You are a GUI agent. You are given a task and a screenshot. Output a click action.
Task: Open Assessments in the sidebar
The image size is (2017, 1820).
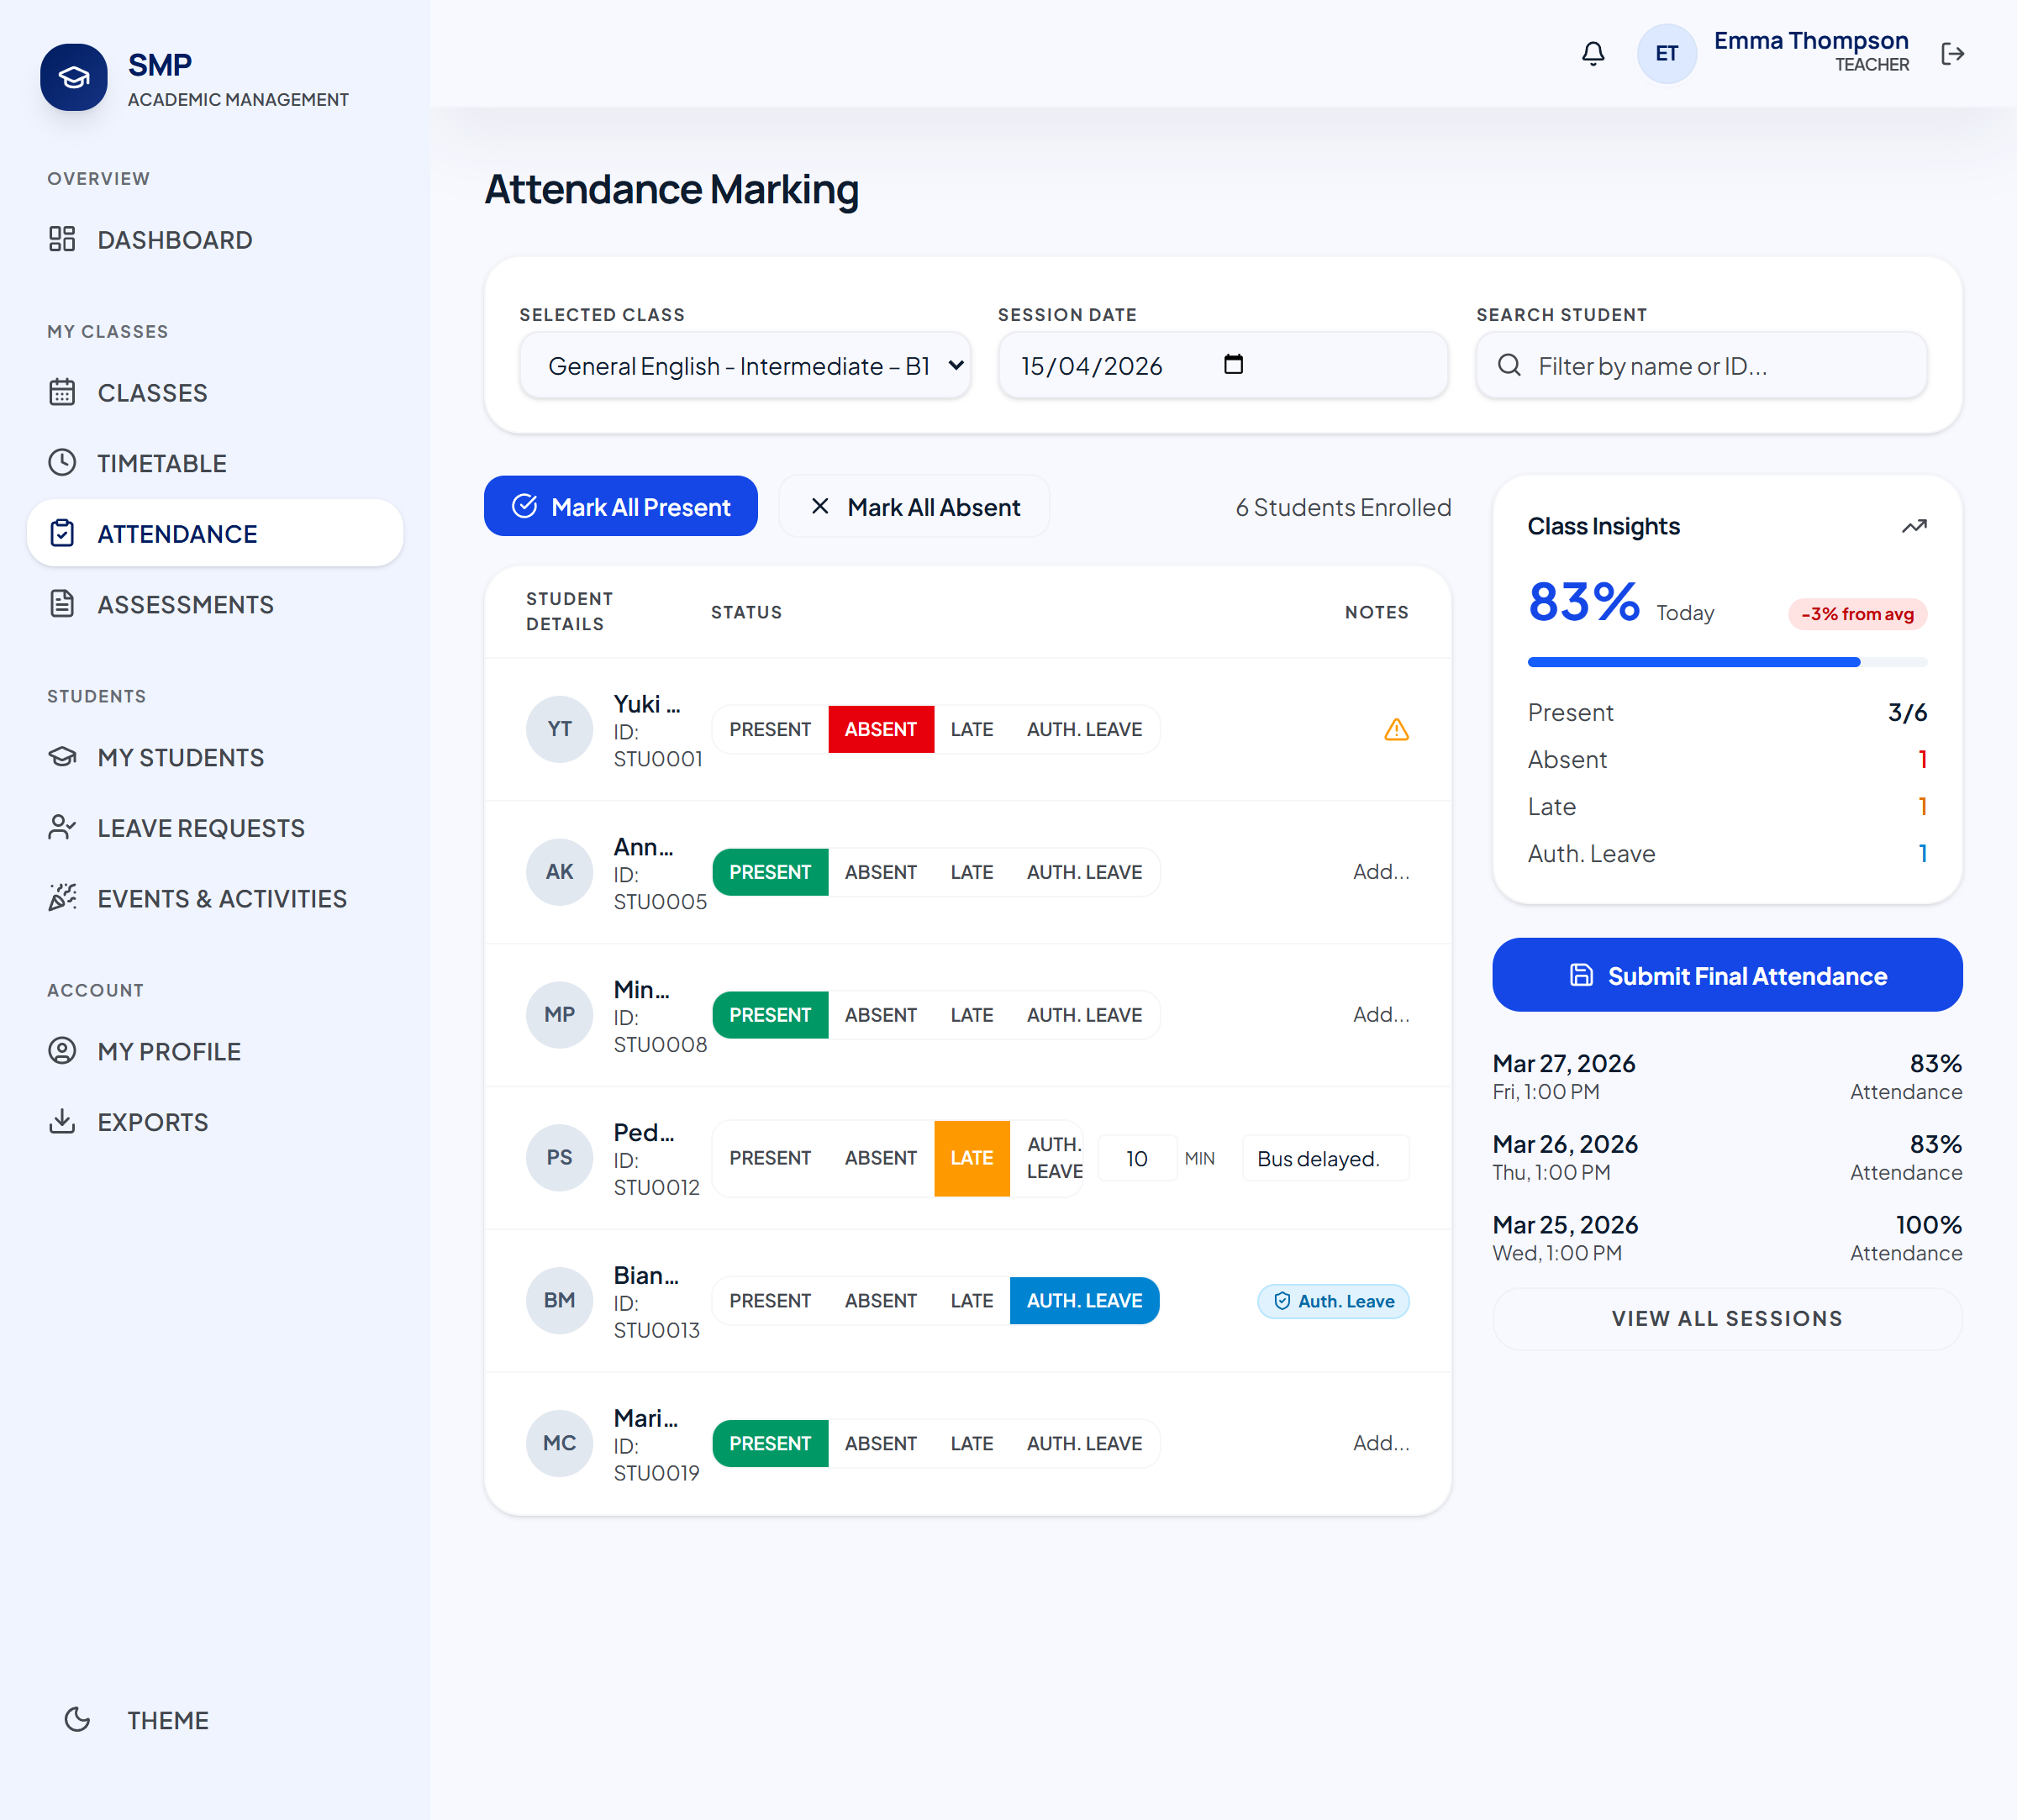tap(215, 604)
